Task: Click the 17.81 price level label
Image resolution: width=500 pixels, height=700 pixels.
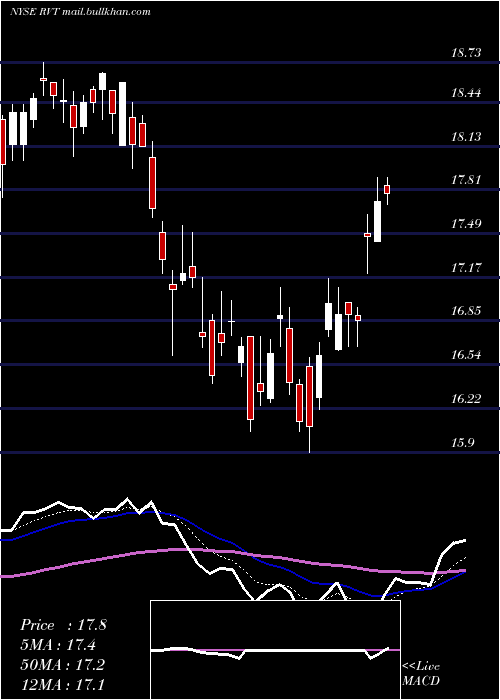Action: [x=466, y=180]
